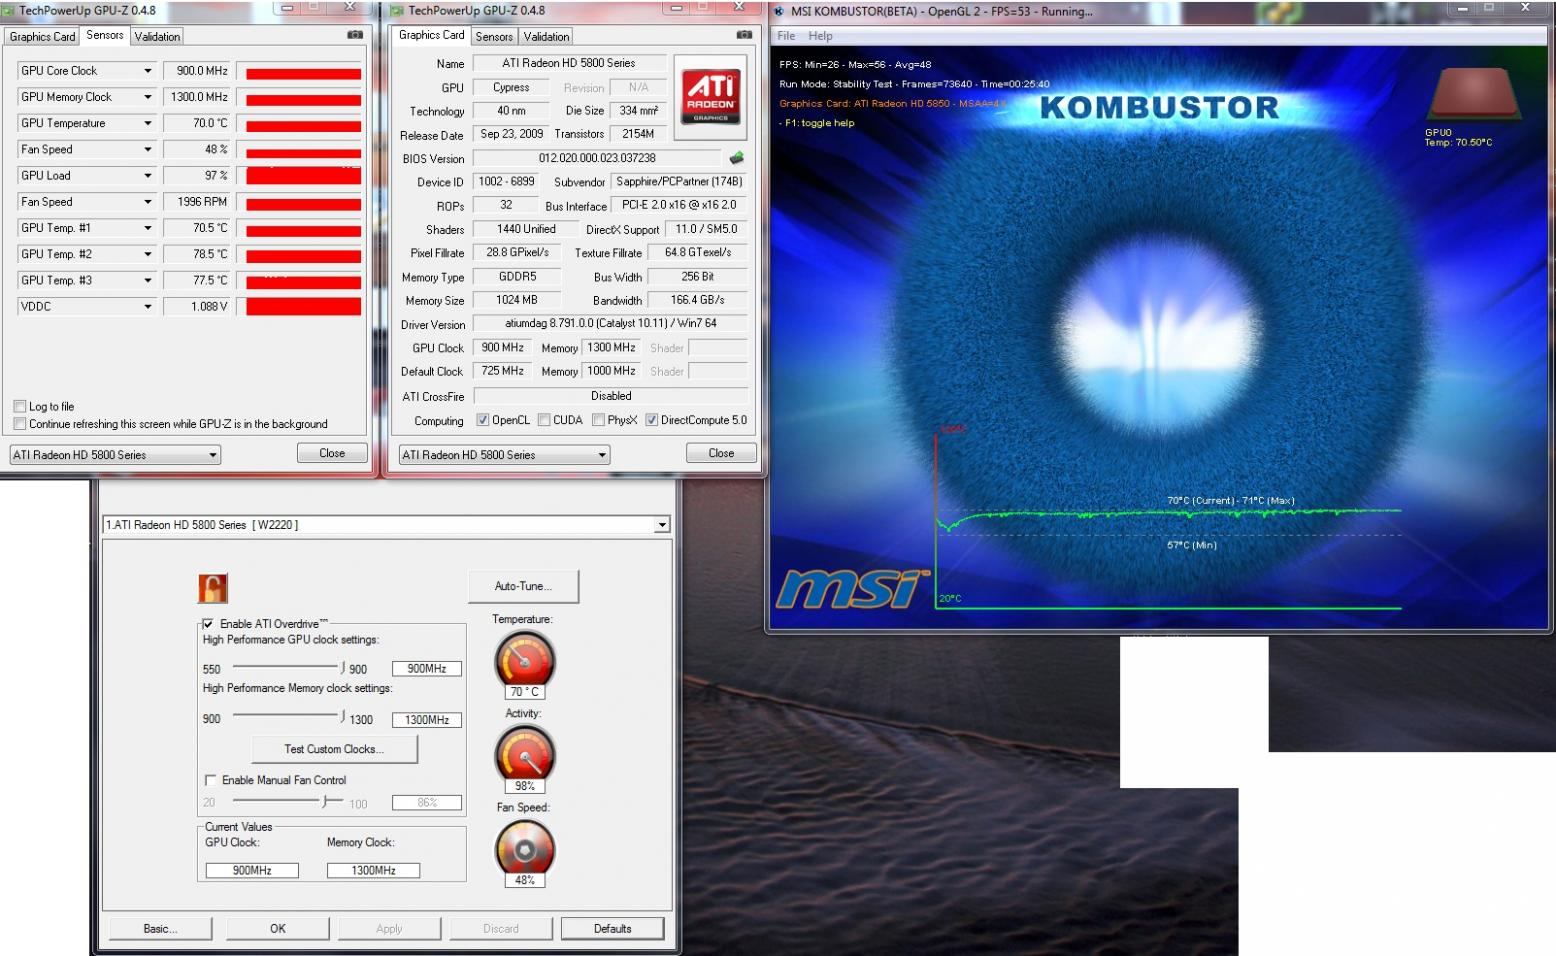Click the BIOS Version field 012.020.000.023.037238
Screen dimensions: 1556x956
click(597, 158)
